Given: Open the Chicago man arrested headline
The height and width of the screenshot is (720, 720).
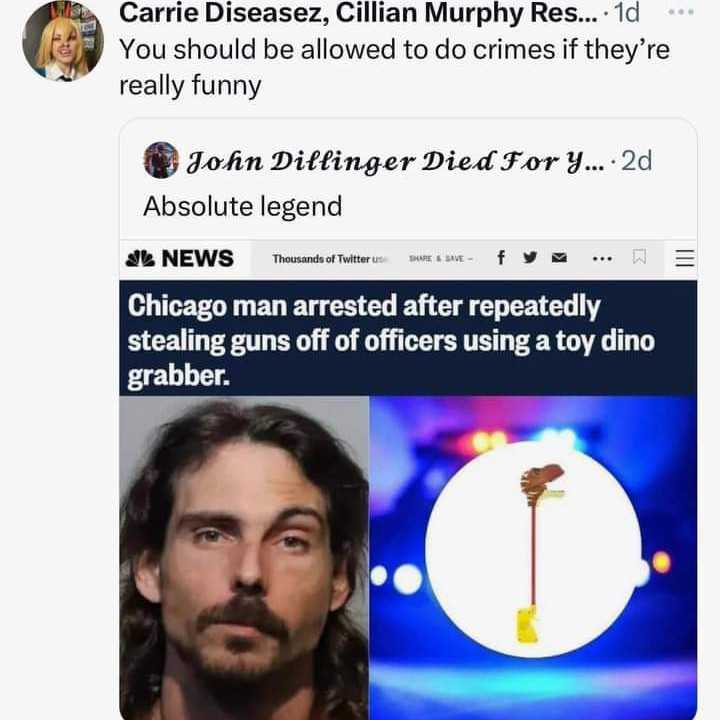Looking at the screenshot, I should point(391,340).
